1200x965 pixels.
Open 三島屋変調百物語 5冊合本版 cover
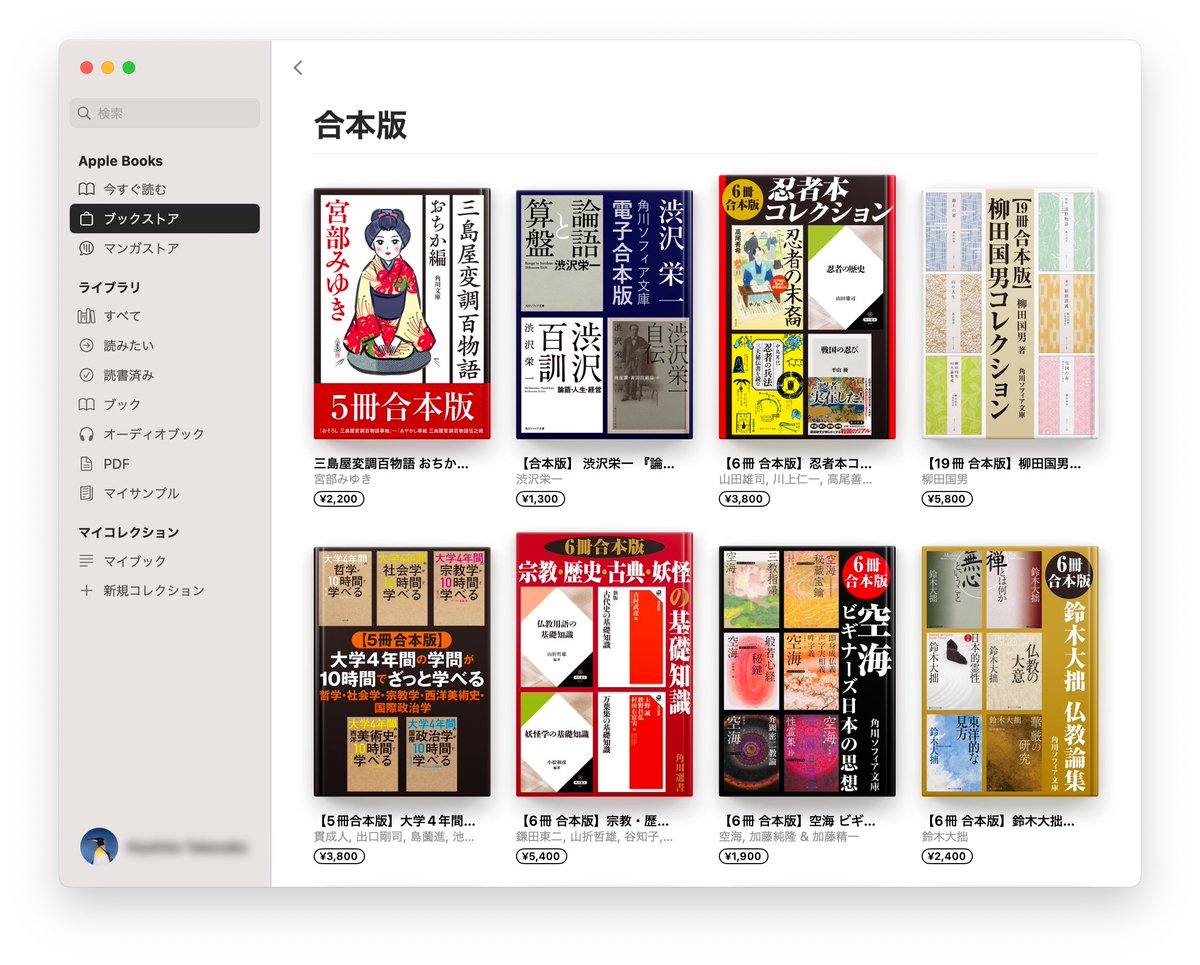[402, 313]
